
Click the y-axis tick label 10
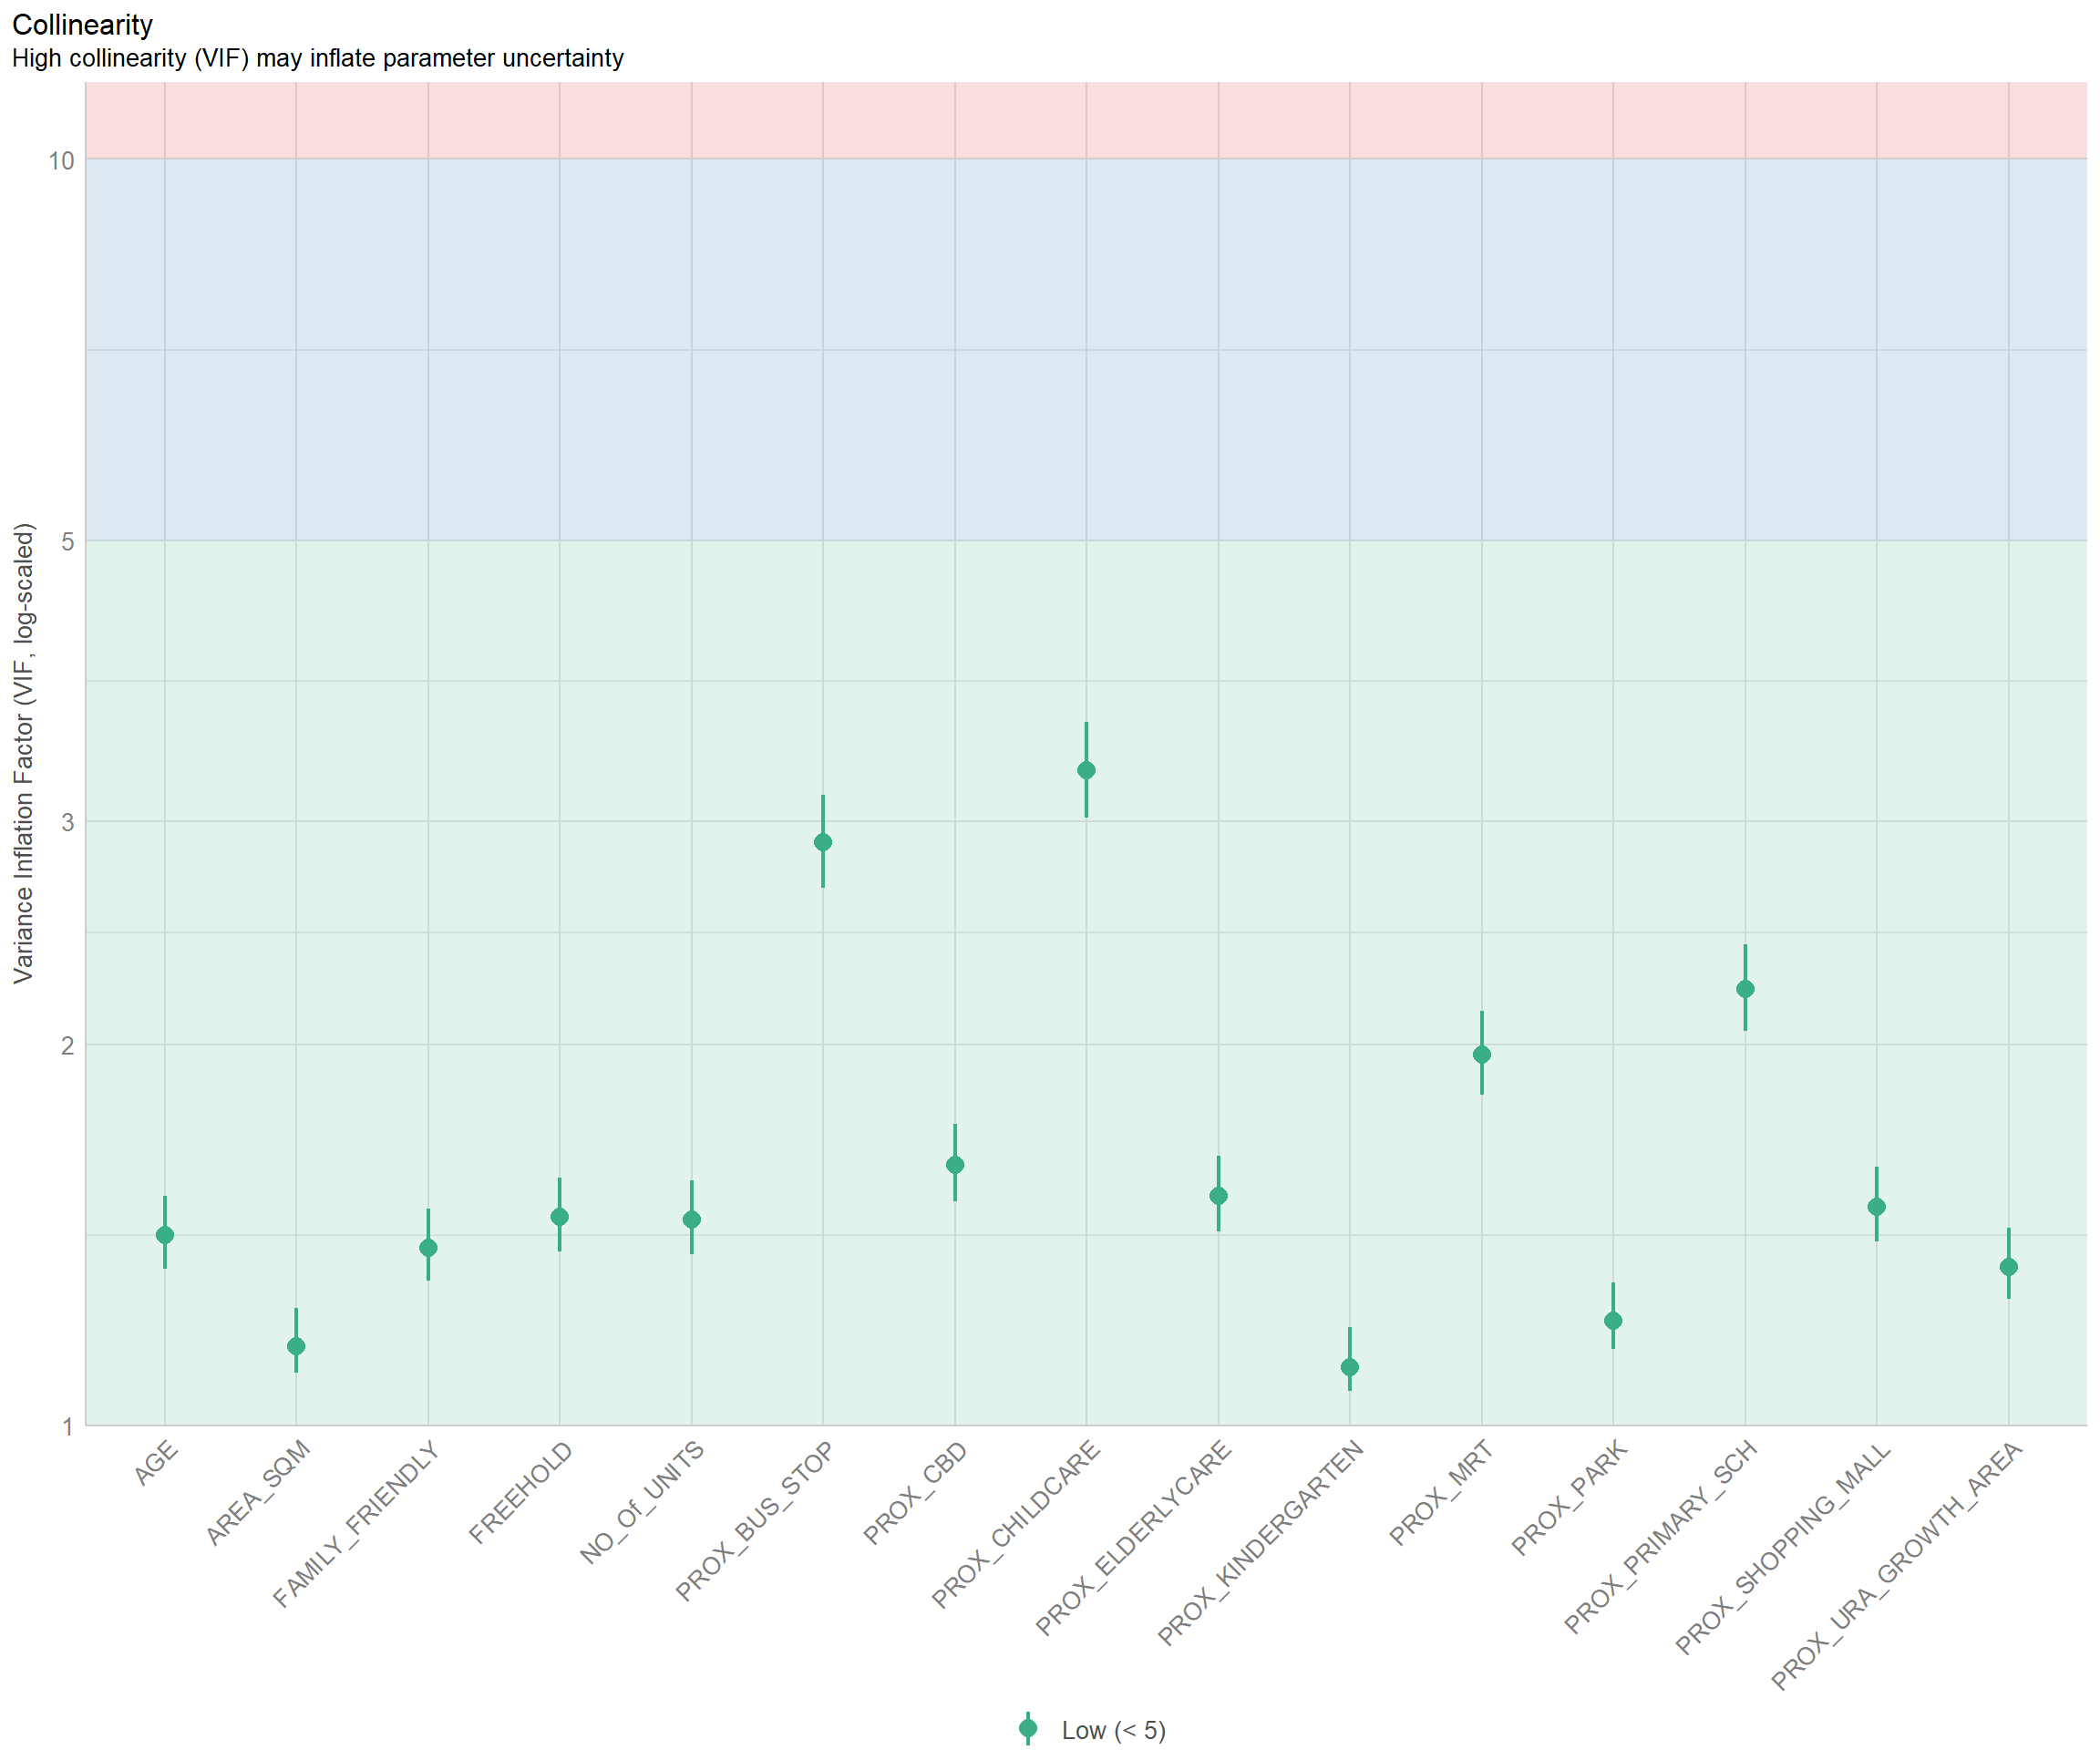tap(61, 161)
